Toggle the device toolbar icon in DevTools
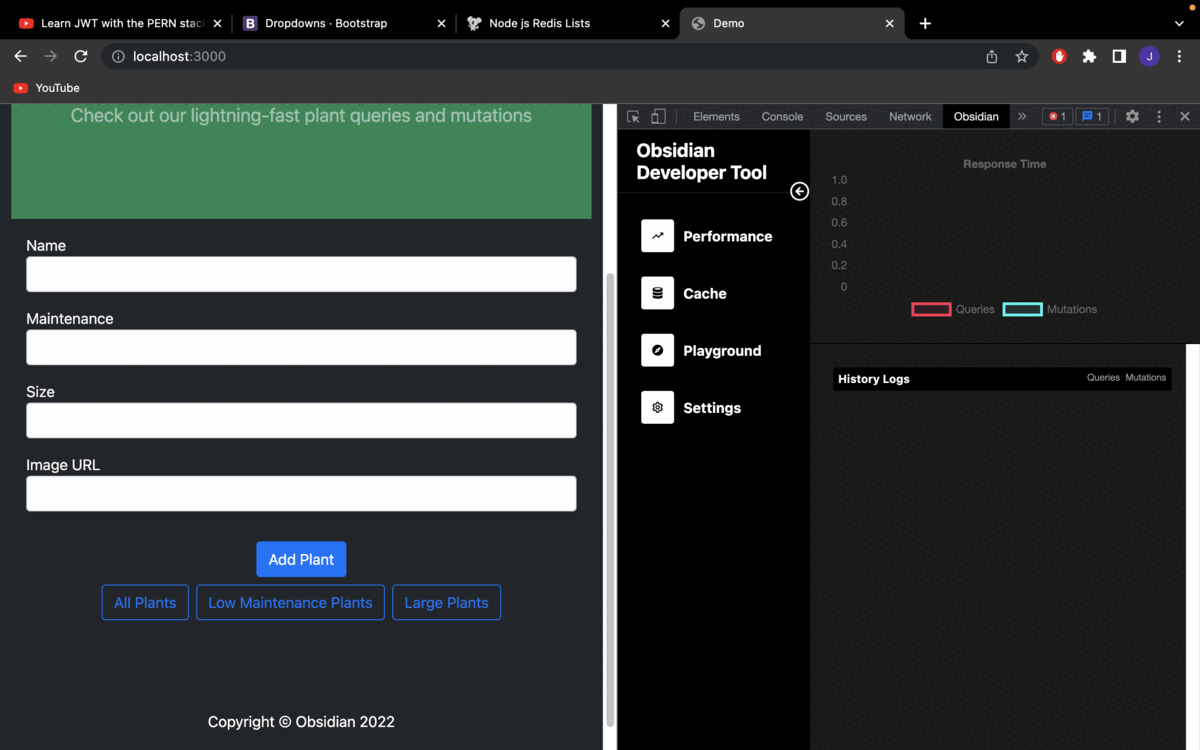 pos(658,117)
